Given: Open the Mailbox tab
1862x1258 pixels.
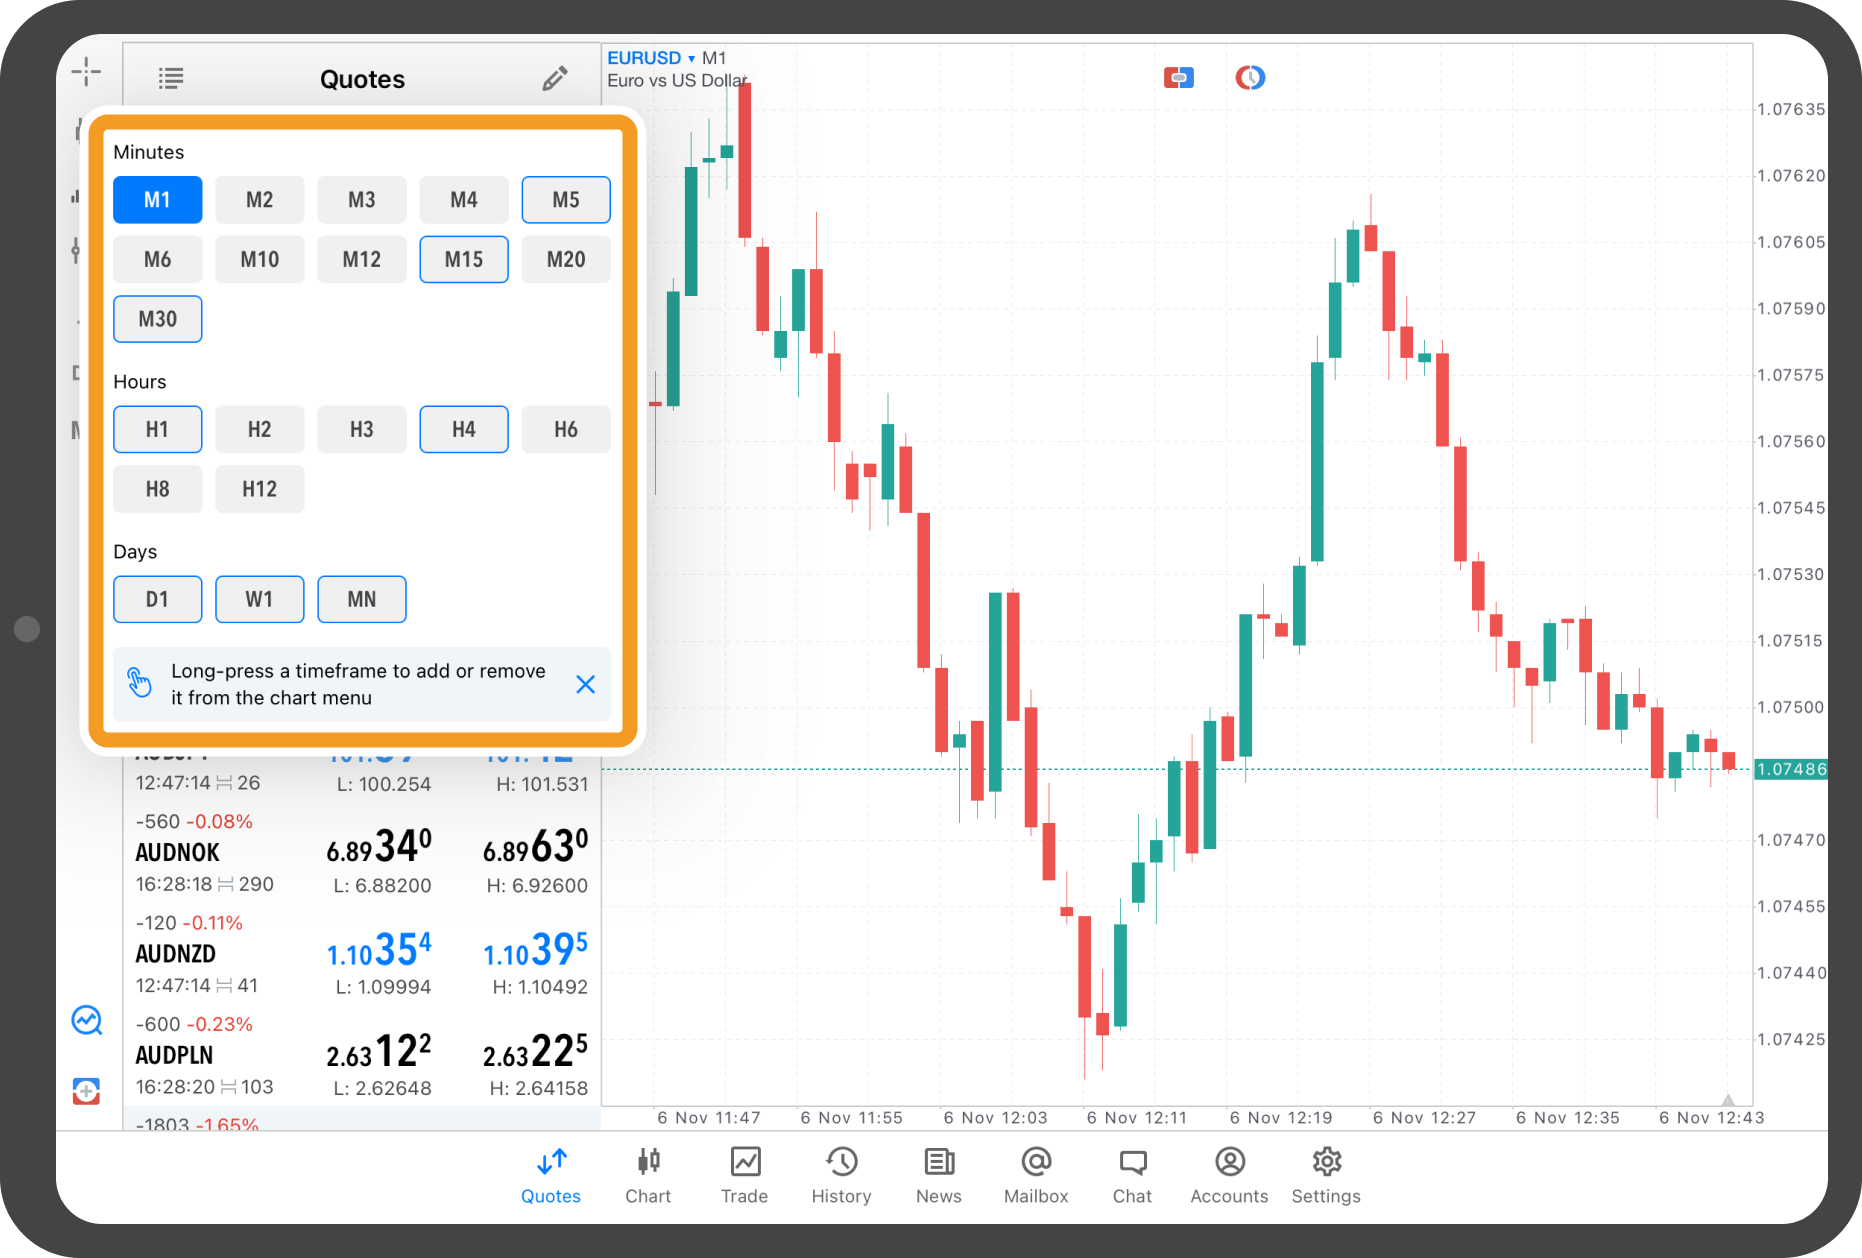Looking at the screenshot, I should pos(1036,1175).
